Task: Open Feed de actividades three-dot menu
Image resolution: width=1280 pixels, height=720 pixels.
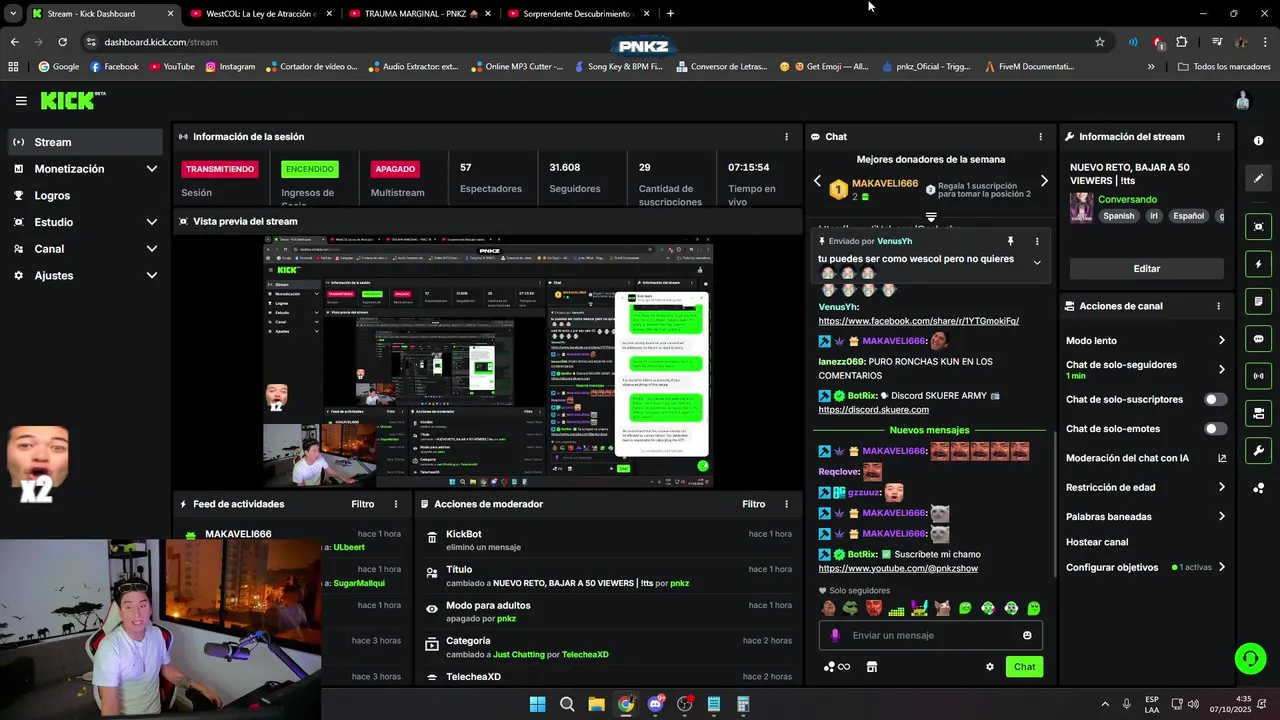Action: [x=396, y=504]
